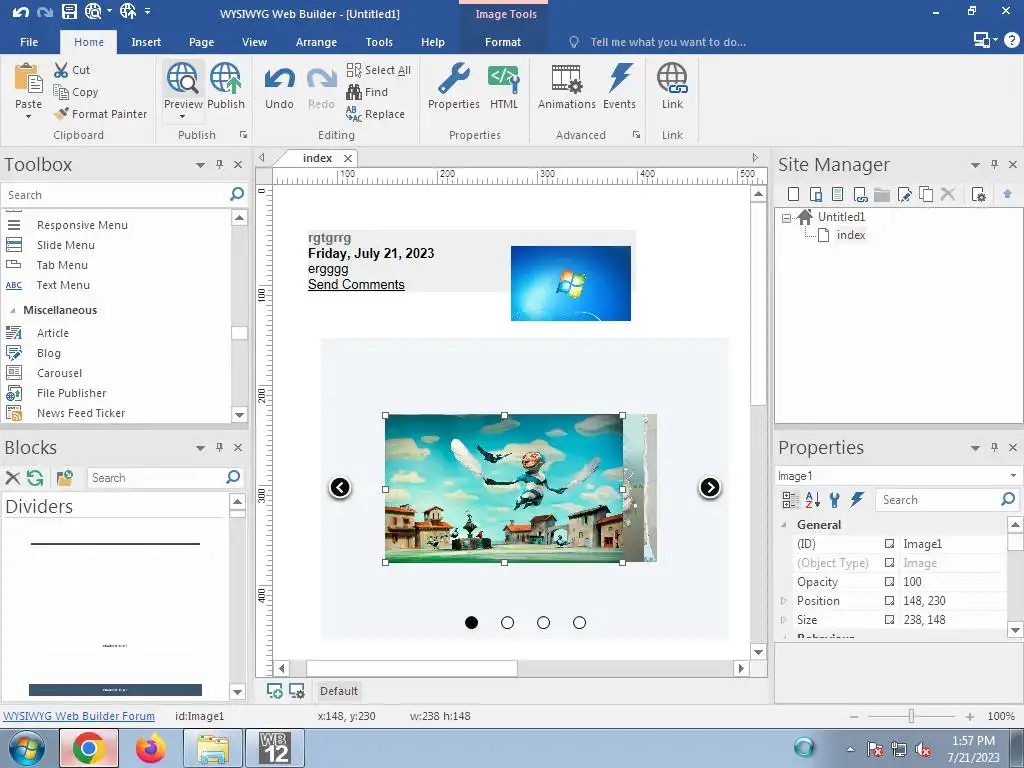Screen dimensions: 1024x768
Task: Switch to the Page ribbon tab
Action: coord(201,42)
